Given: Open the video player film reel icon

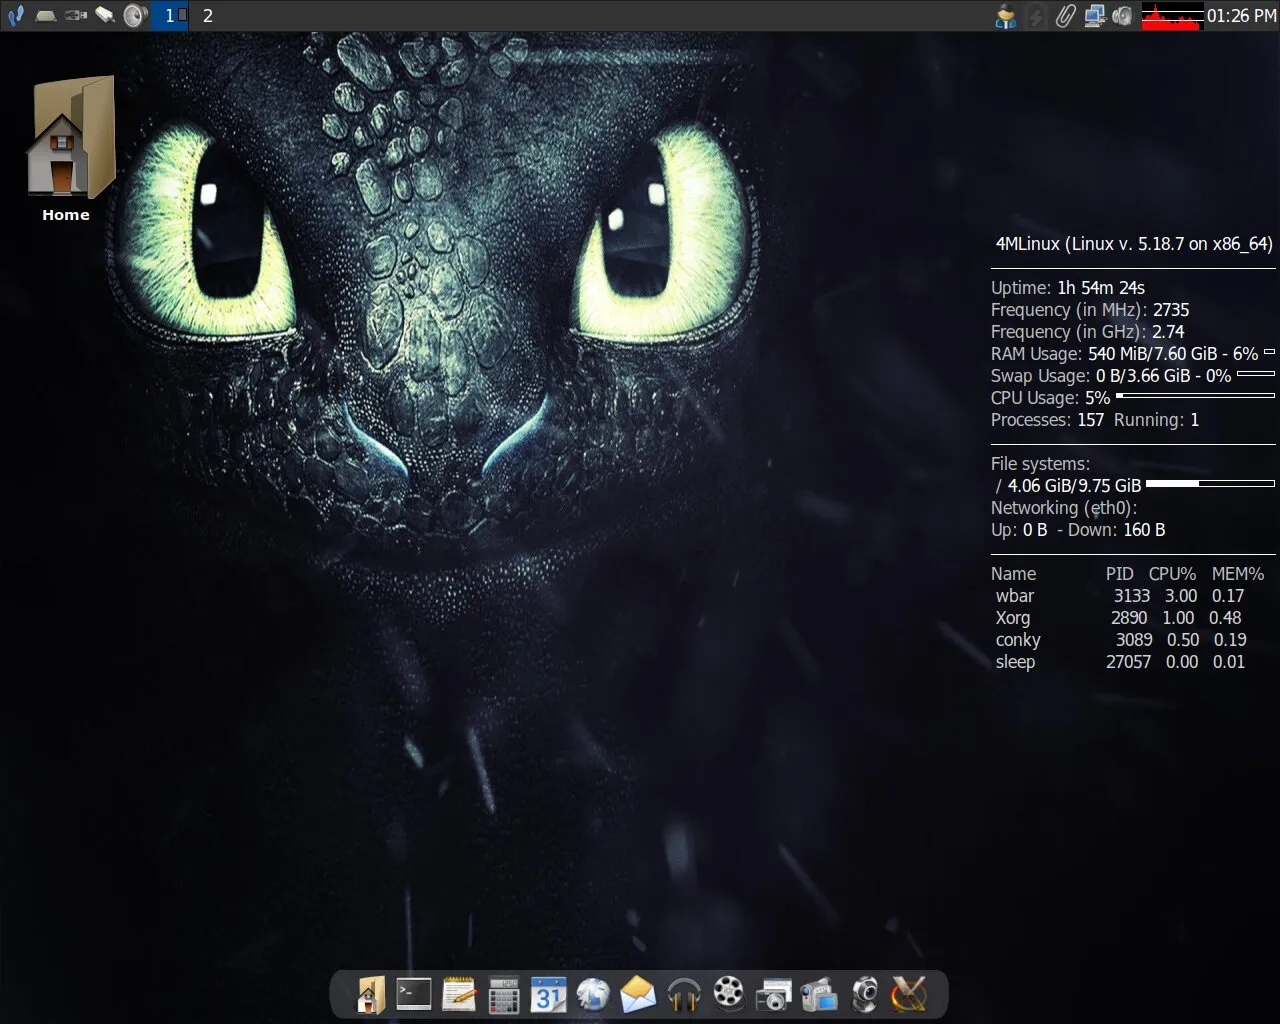Looking at the screenshot, I should (728, 994).
